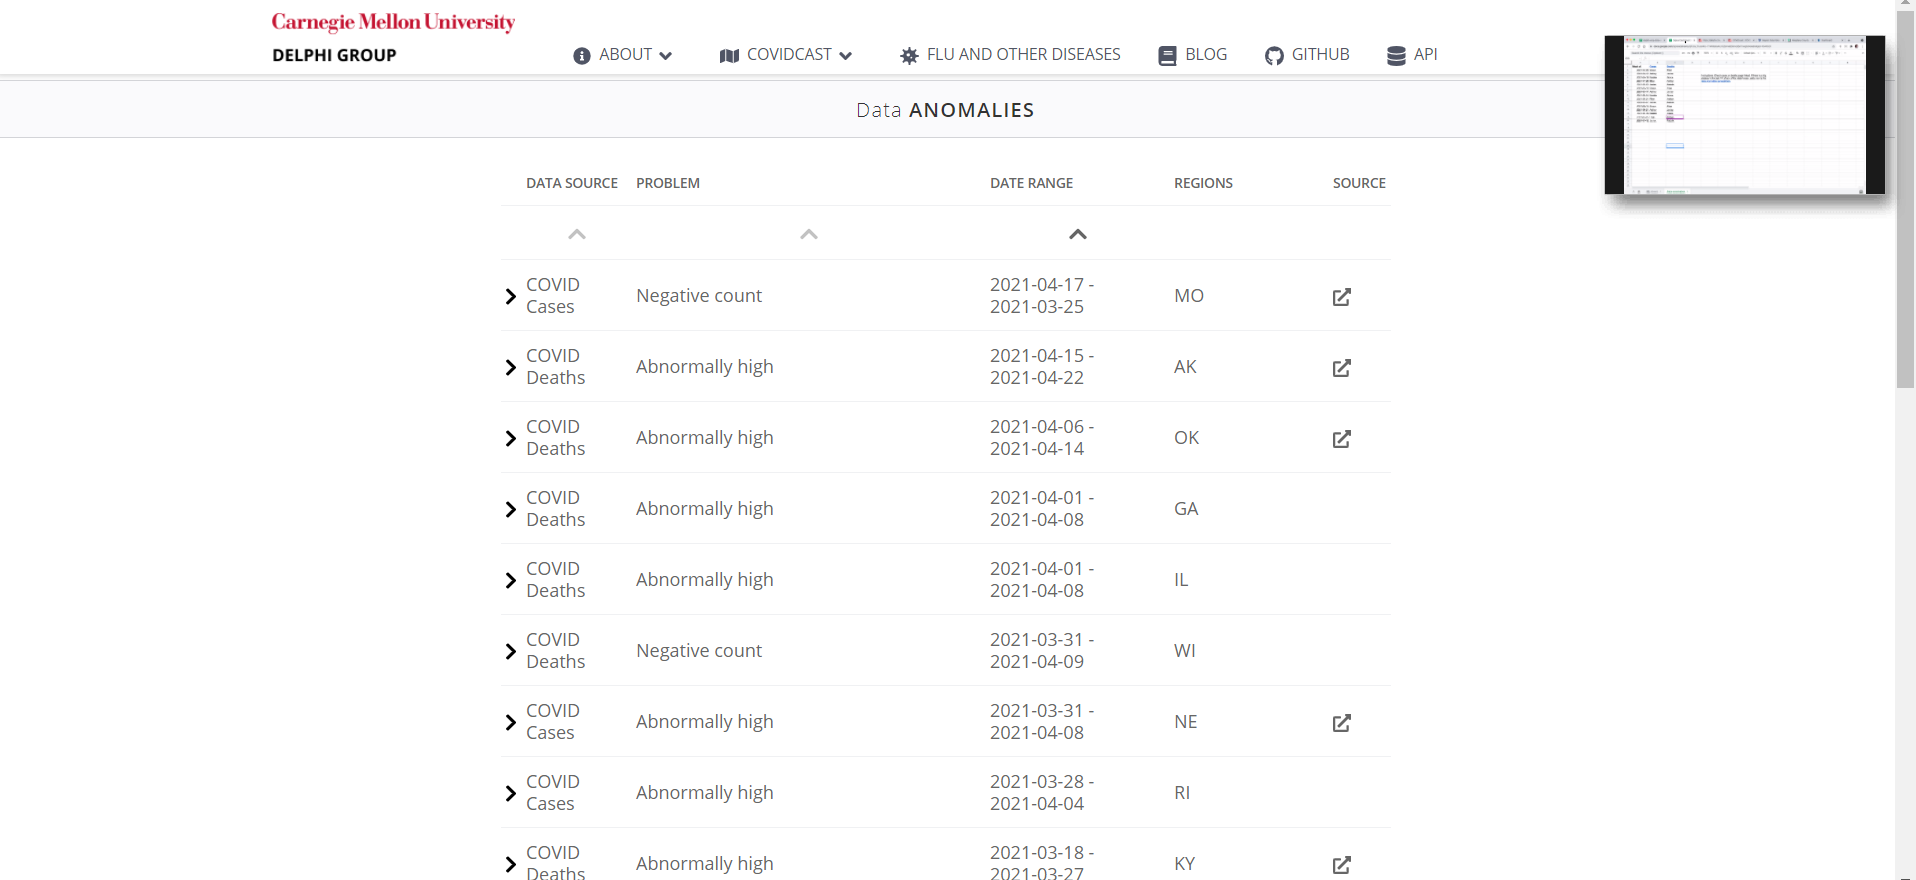Open source link for the MO Negative count anomaly
Image resolution: width=1916 pixels, height=880 pixels.
click(1342, 296)
